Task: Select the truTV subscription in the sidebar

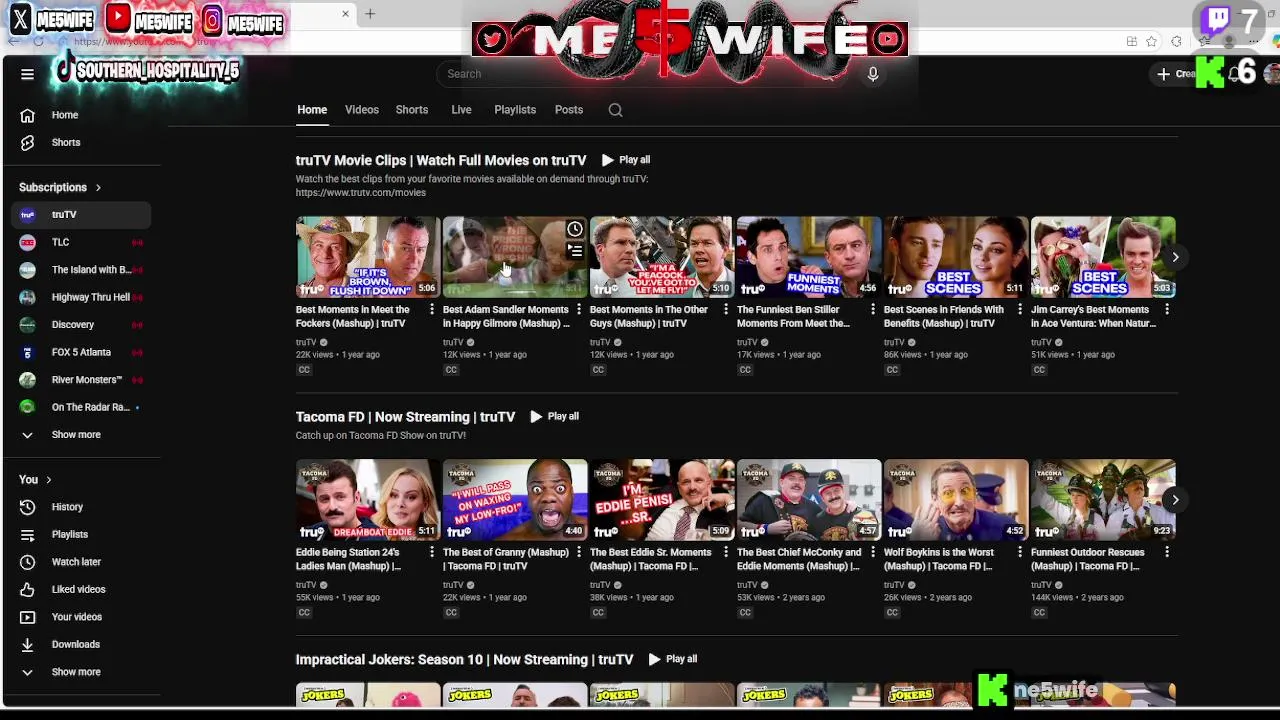Action: 81,215
